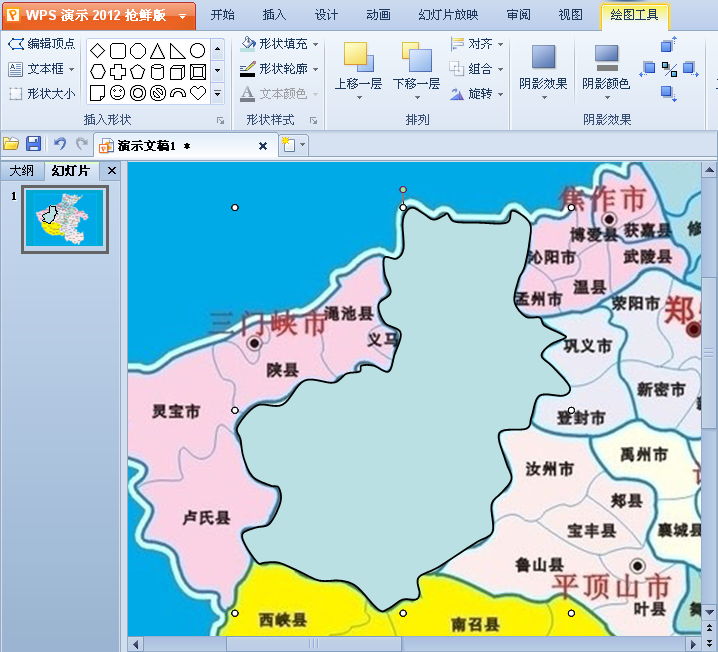
Task: Open the 对齐 align dropdown
Action: pos(500,45)
